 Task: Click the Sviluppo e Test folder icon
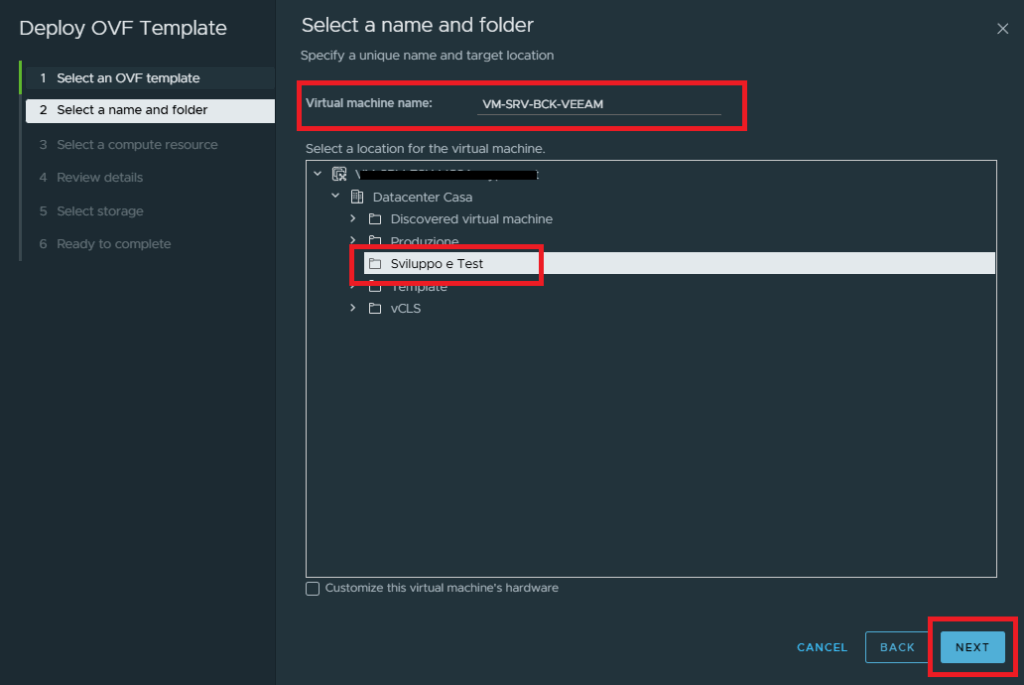pyautogui.click(x=375, y=264)
